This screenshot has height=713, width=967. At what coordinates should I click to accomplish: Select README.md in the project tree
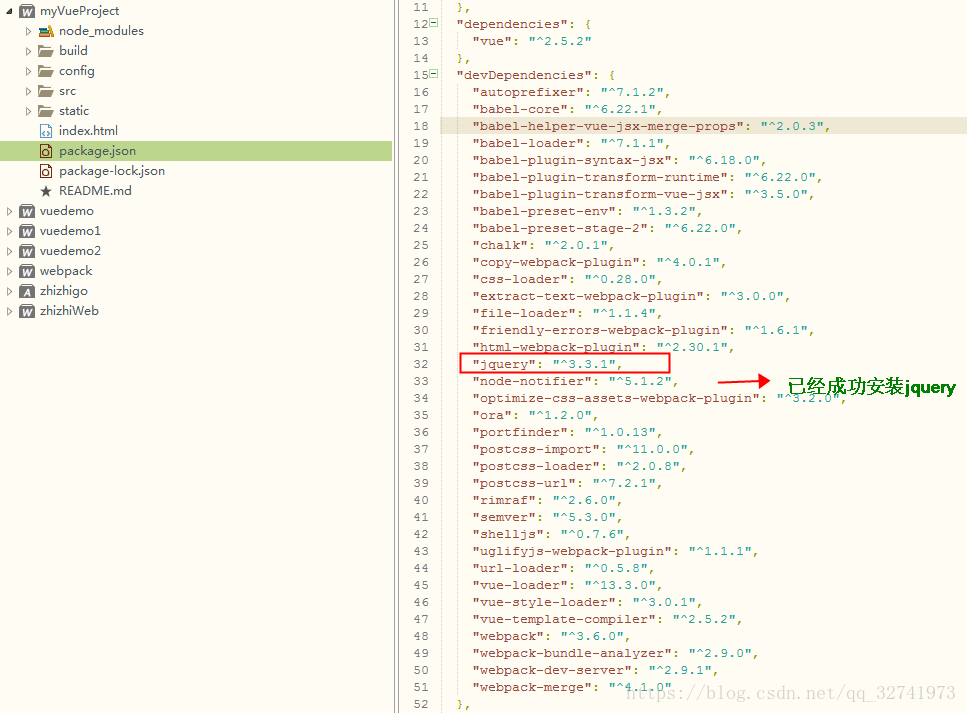point(95,191)
